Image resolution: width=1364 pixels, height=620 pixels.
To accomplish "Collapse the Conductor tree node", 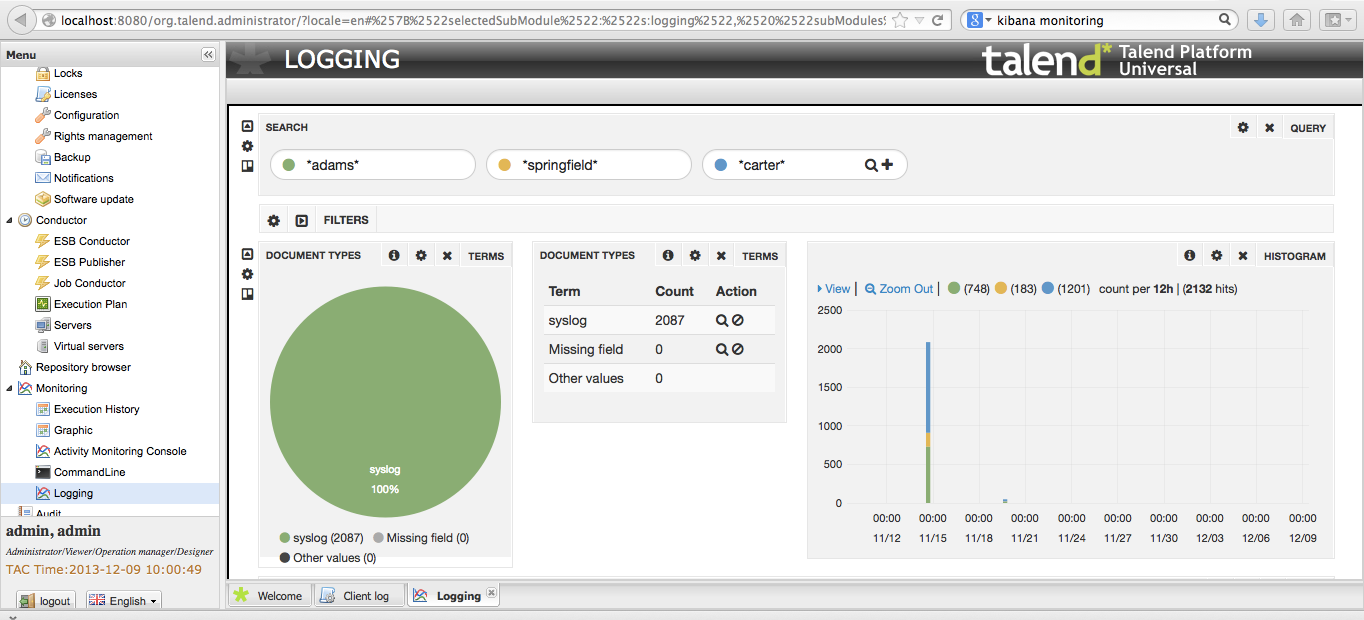I will click(x=10, y=220).
